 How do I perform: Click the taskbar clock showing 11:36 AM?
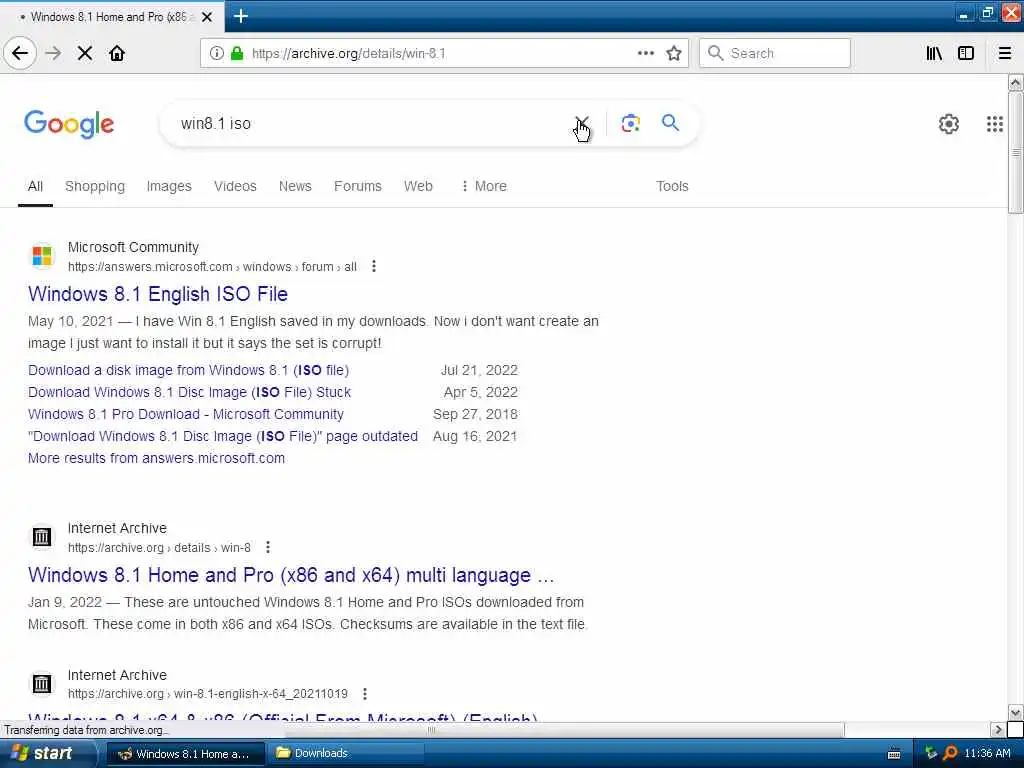987,753
